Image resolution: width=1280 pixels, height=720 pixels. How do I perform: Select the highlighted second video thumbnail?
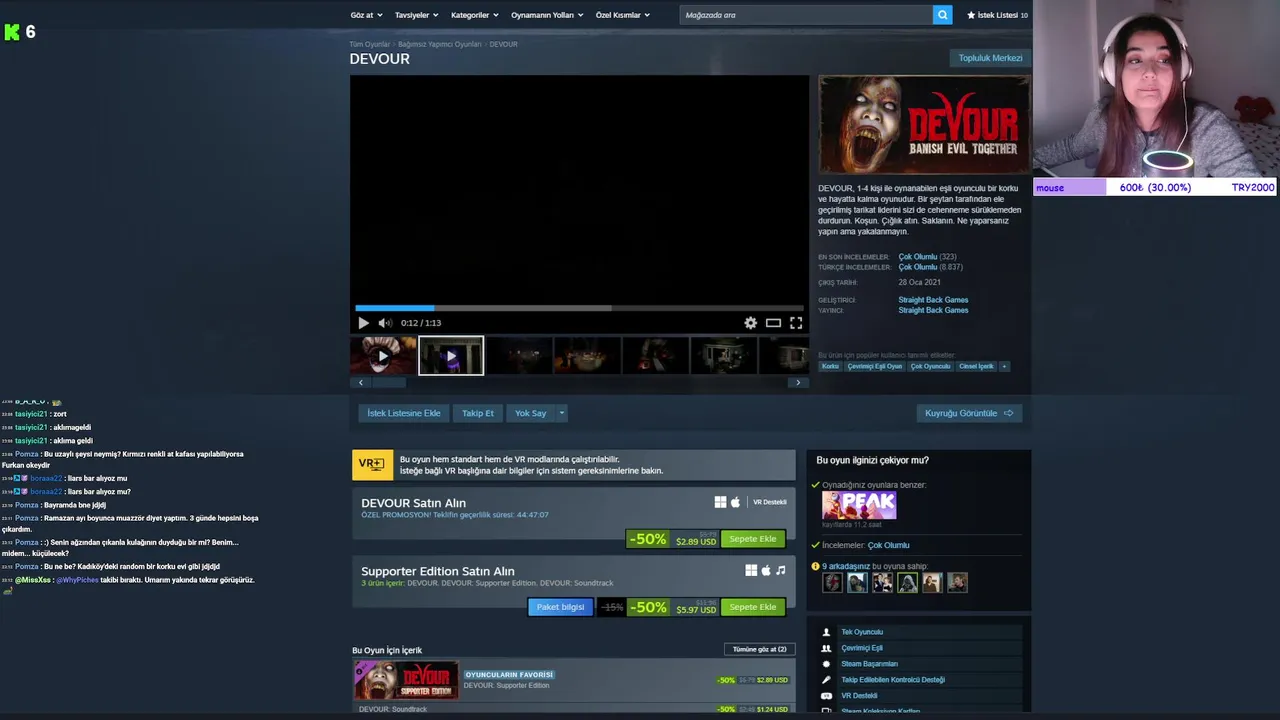pyautogui.click(x=451, y=356)
